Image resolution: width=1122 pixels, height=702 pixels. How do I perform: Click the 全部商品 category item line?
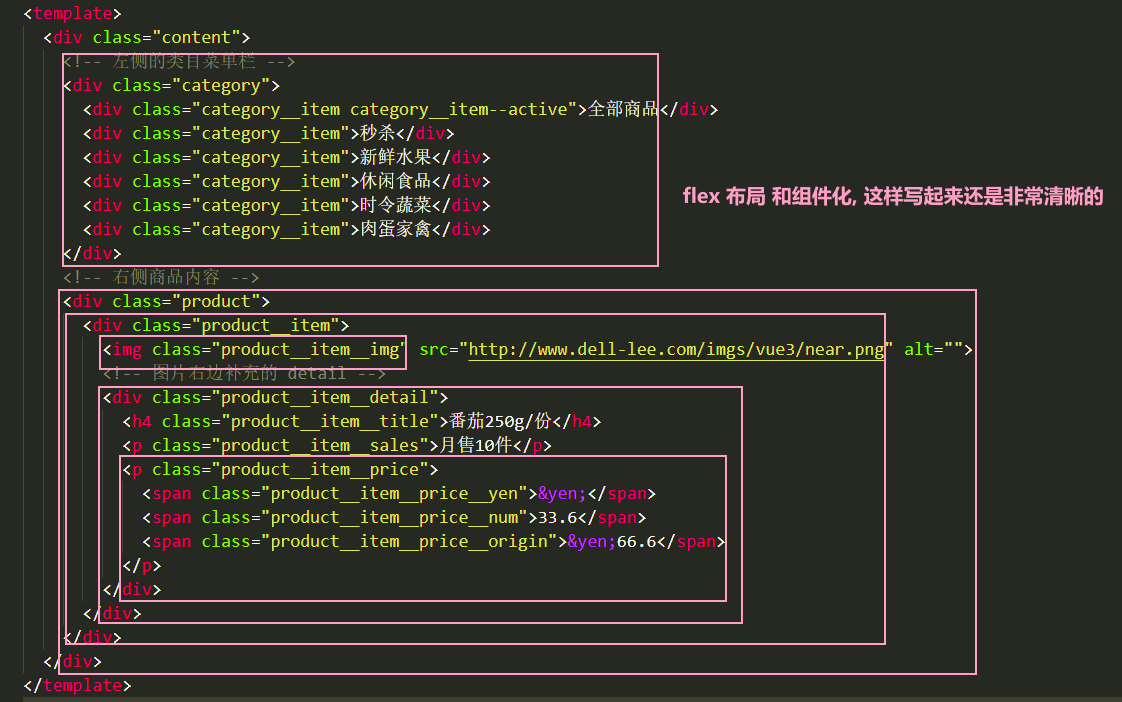[x=401, y=109]
